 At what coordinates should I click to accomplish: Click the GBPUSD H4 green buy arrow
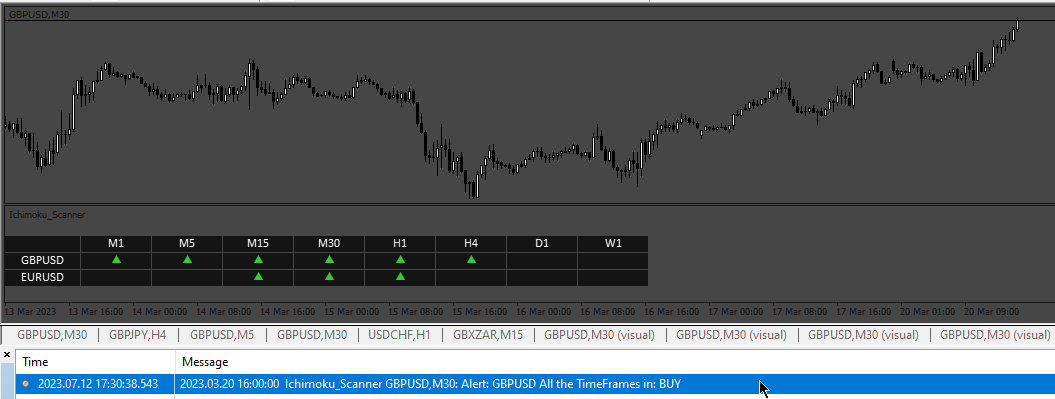(472, 259)
